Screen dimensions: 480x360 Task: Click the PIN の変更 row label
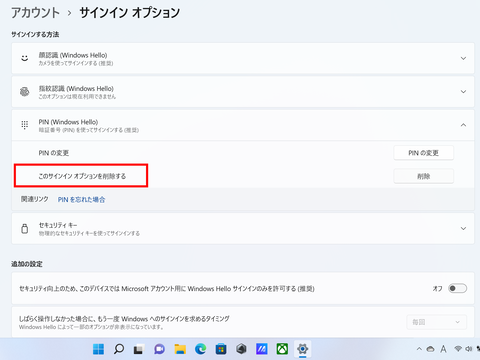click(x=54, y=153)
